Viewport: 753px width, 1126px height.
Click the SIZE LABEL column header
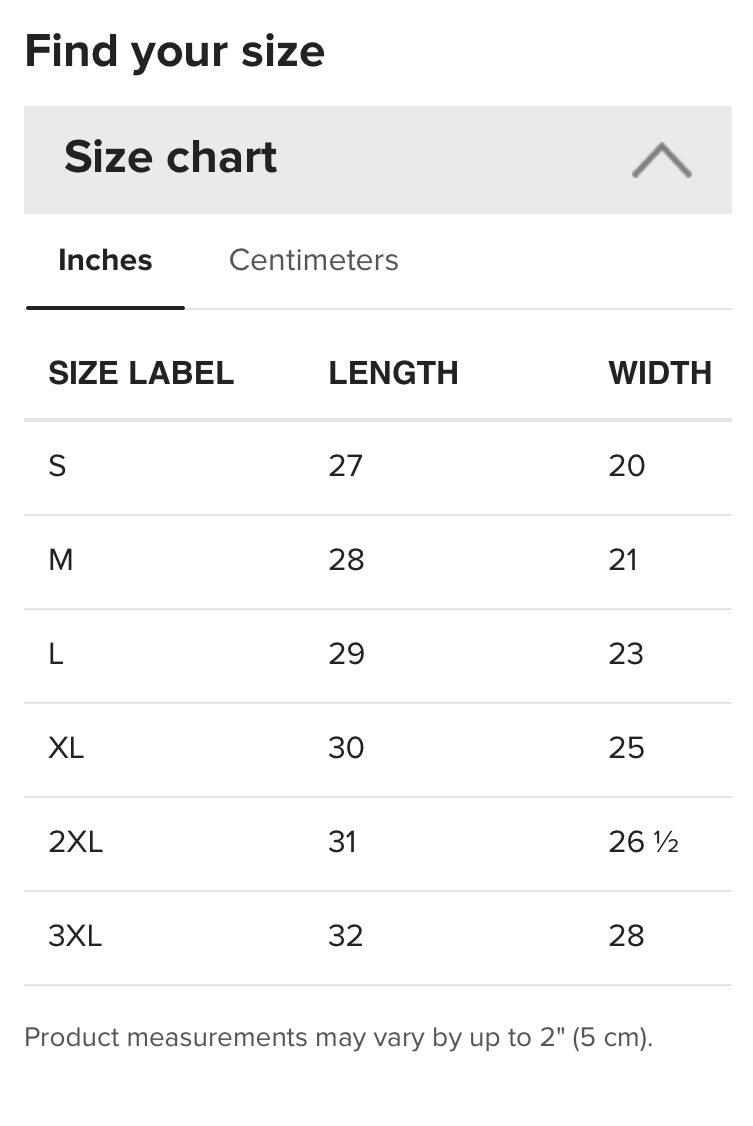point(141,373)
